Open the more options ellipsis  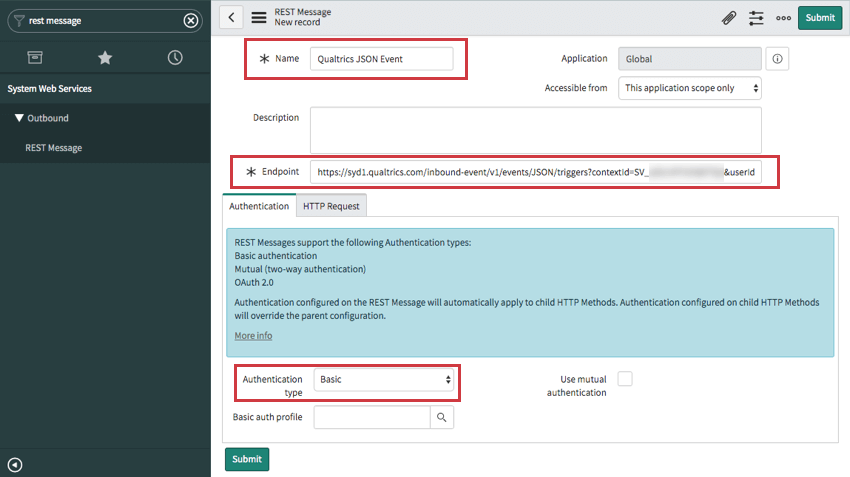pos(783,18)
